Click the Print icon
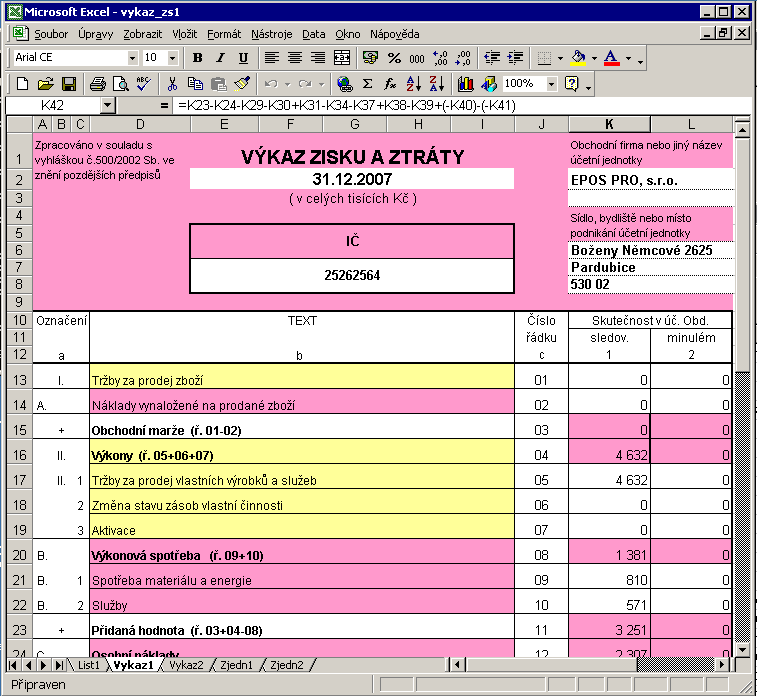Screen dimensions: 757x696 click(x=97, y=84)
